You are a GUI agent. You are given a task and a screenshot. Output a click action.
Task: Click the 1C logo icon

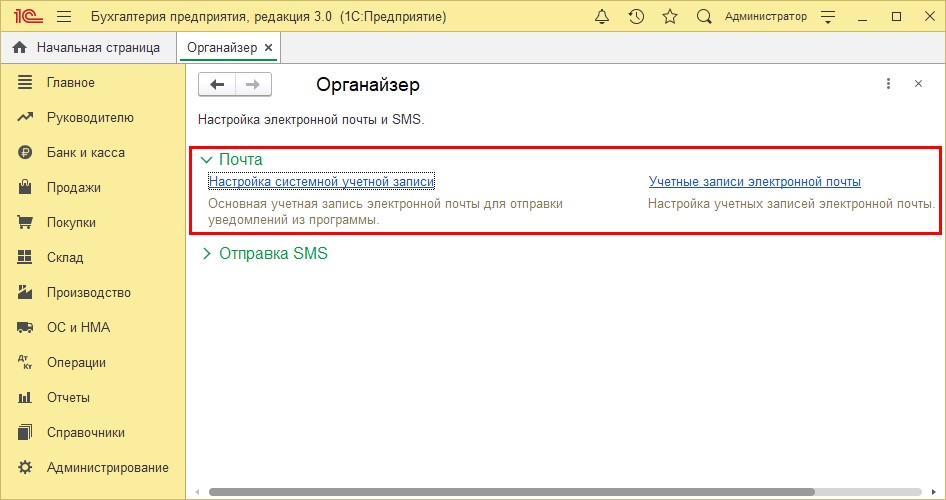point(26,17)
